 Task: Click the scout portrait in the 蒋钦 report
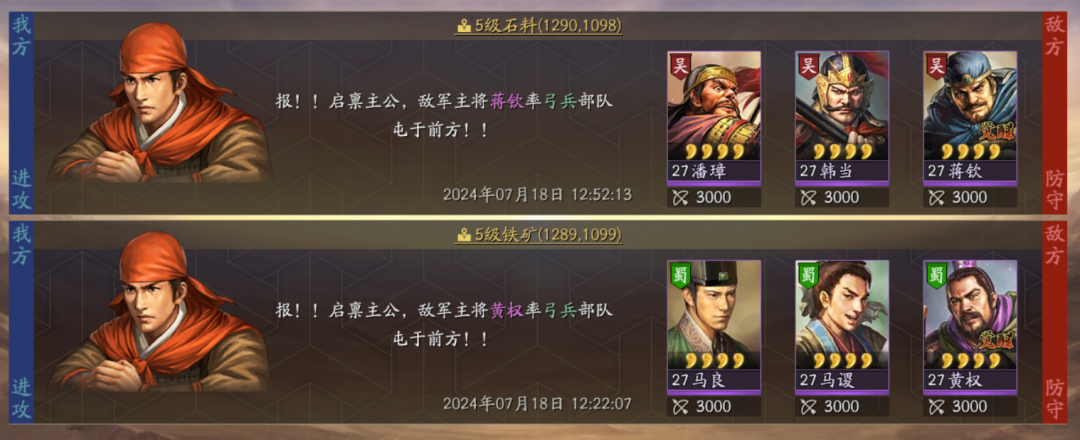[160, 103]
